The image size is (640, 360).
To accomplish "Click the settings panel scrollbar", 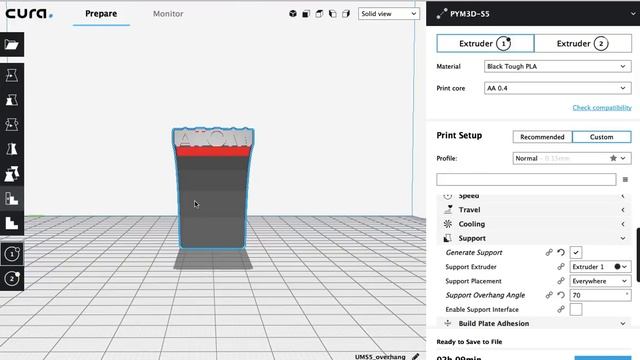I will pos(638,255).
